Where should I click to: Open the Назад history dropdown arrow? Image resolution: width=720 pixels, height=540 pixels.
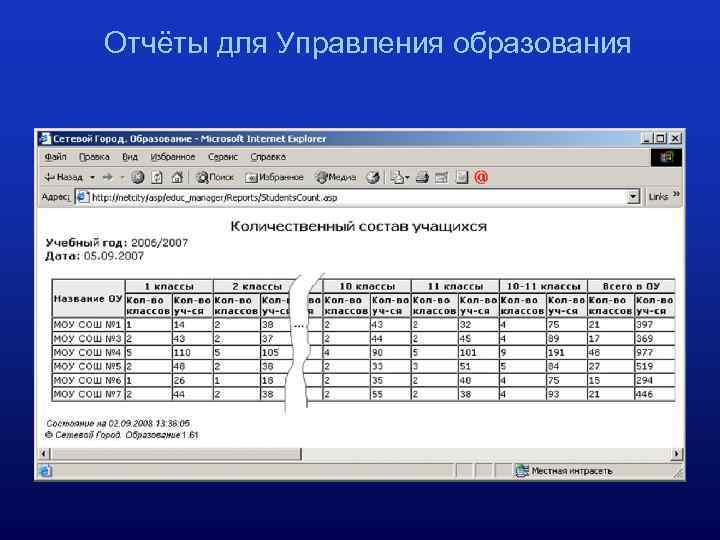click(x=92, y=177)
